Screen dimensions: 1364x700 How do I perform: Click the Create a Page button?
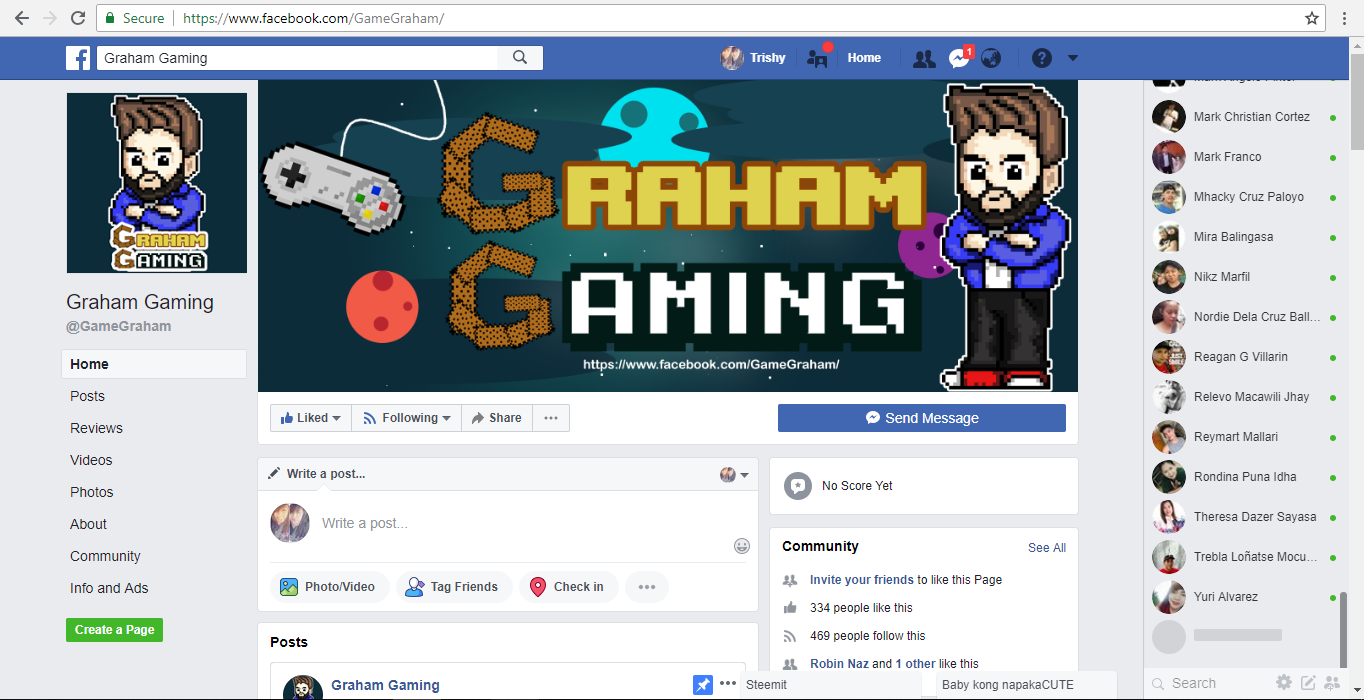pyautogui.click(x=114, y=630)
